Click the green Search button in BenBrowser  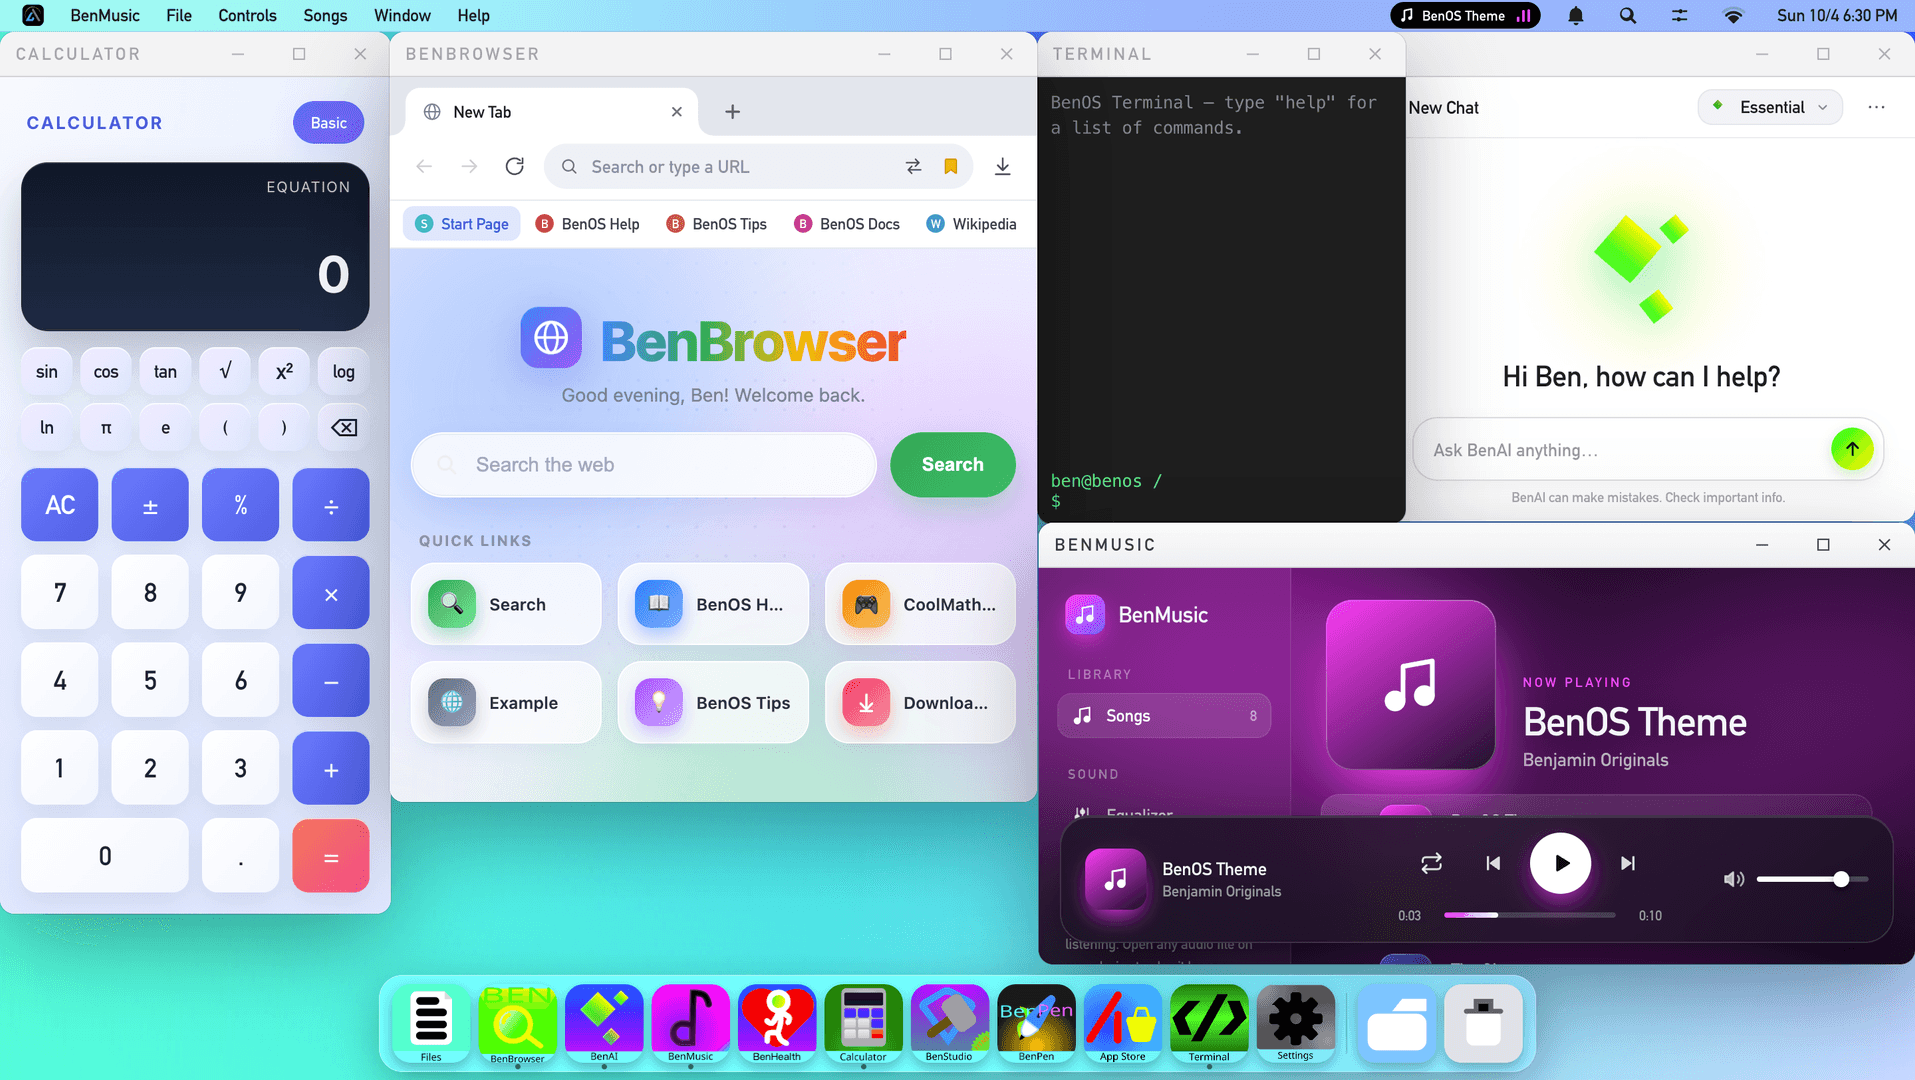(952, 464)
